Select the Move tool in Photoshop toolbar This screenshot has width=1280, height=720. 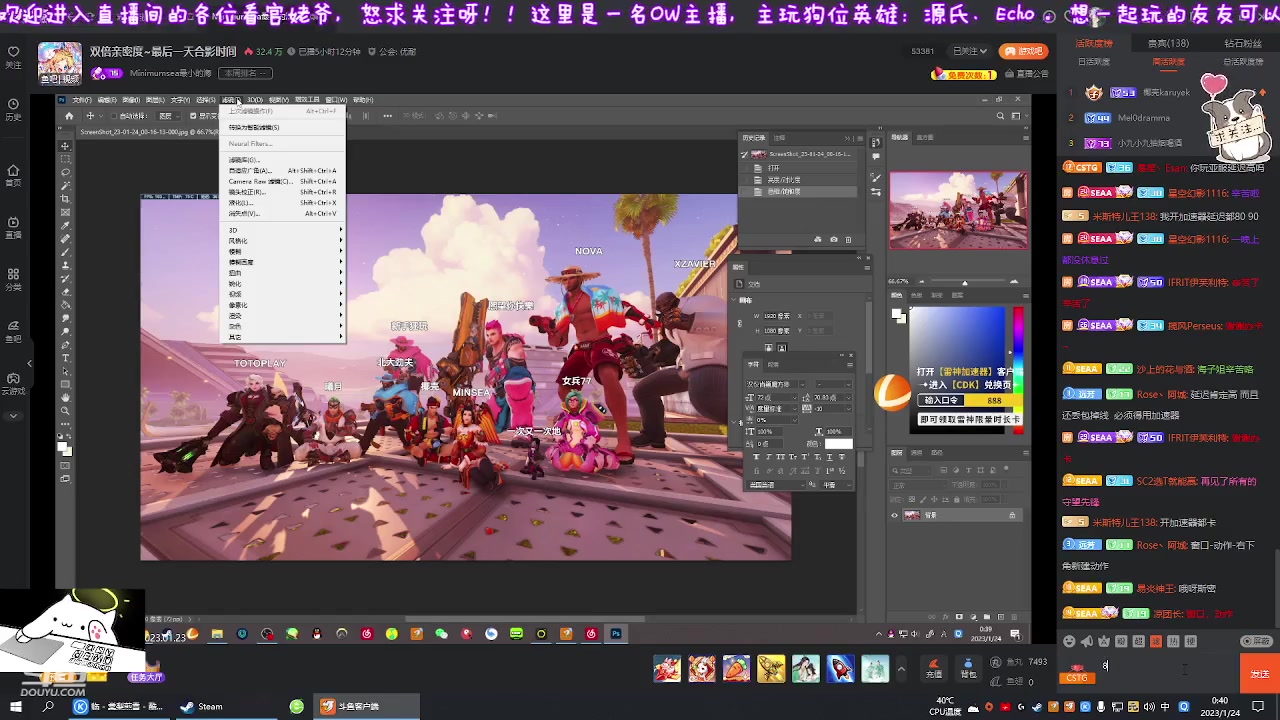[66, 147]
